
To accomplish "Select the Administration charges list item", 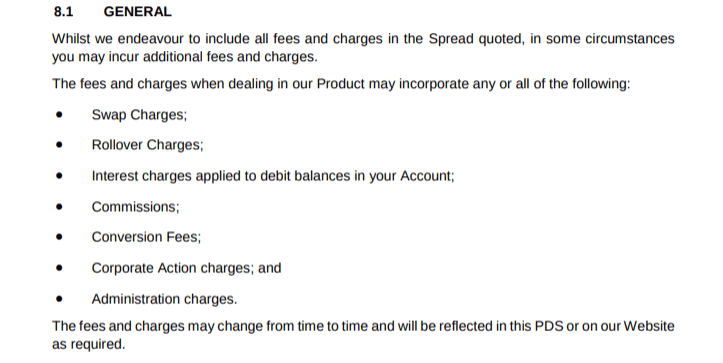I will (164, 299).
